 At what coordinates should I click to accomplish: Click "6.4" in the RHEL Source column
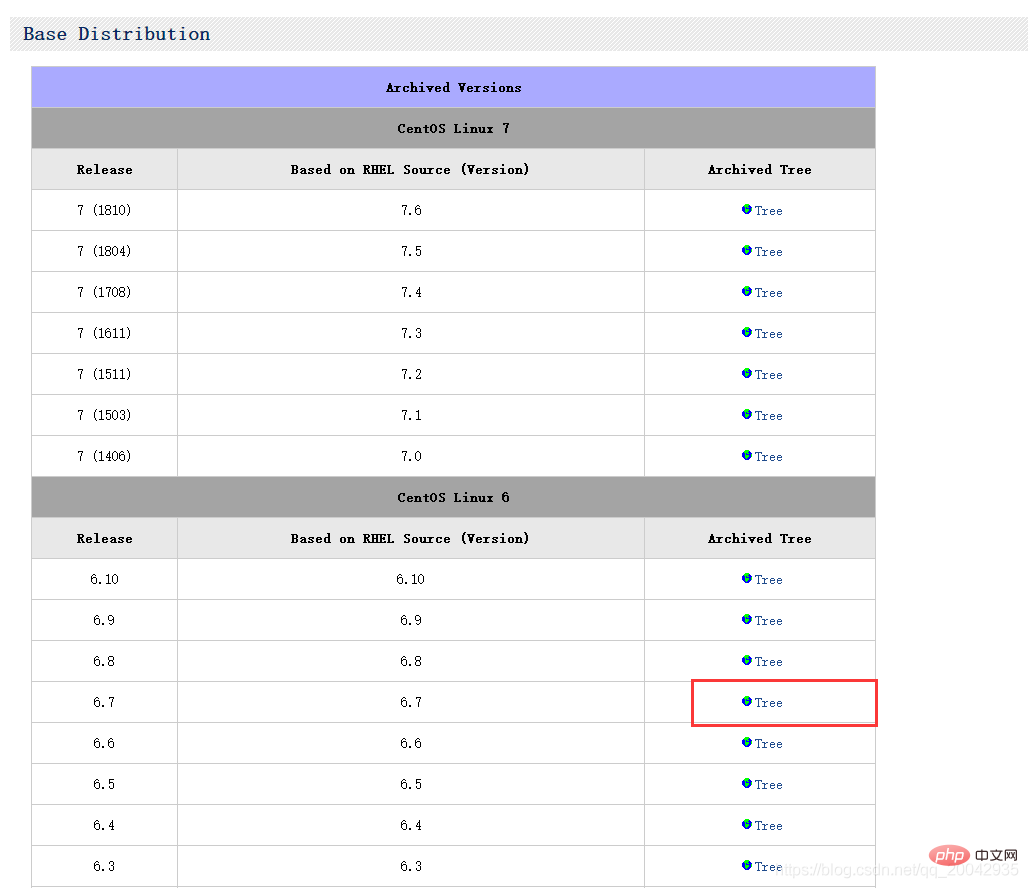coord(411,826)
